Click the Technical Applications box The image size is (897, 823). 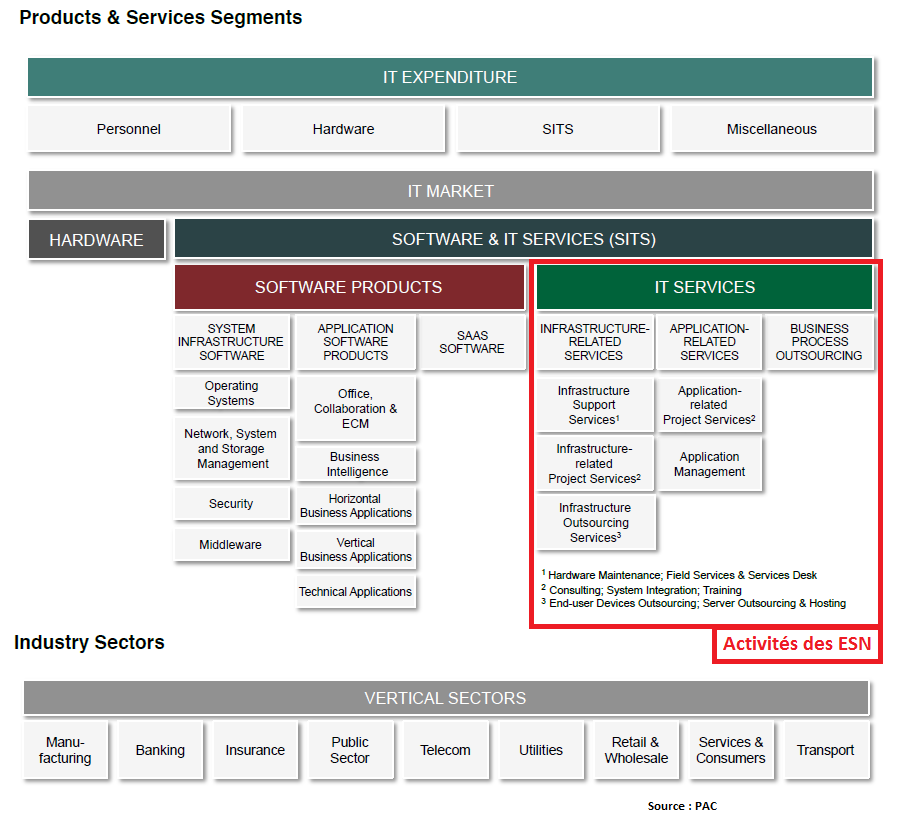(356, 591)
